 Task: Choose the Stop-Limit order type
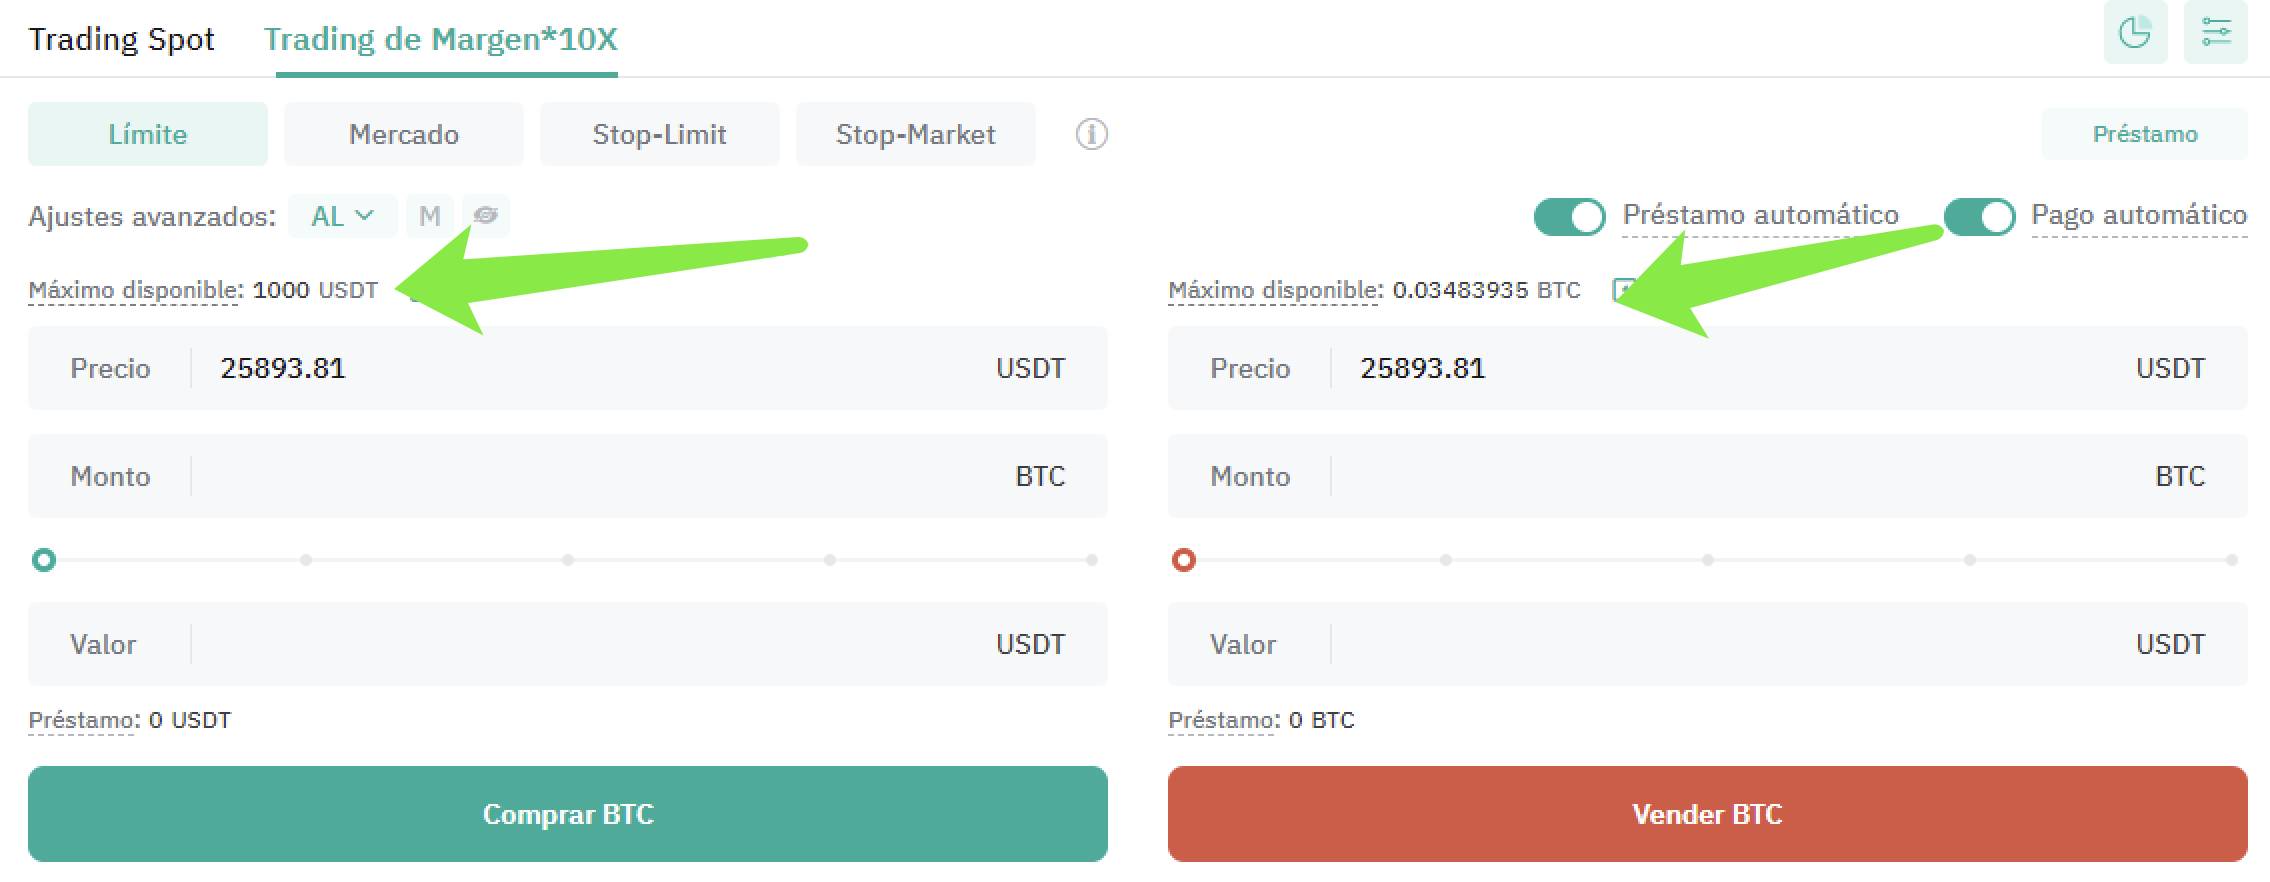(x=659, y=134)
